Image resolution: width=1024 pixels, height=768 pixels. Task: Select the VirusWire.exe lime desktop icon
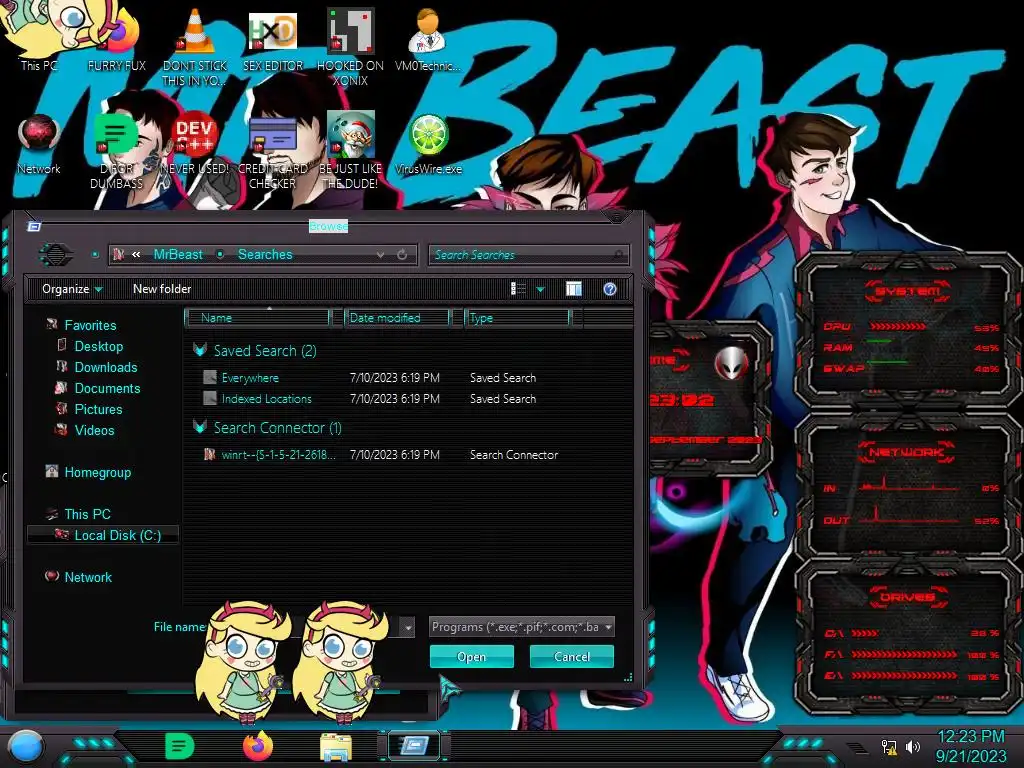[428, 144]
